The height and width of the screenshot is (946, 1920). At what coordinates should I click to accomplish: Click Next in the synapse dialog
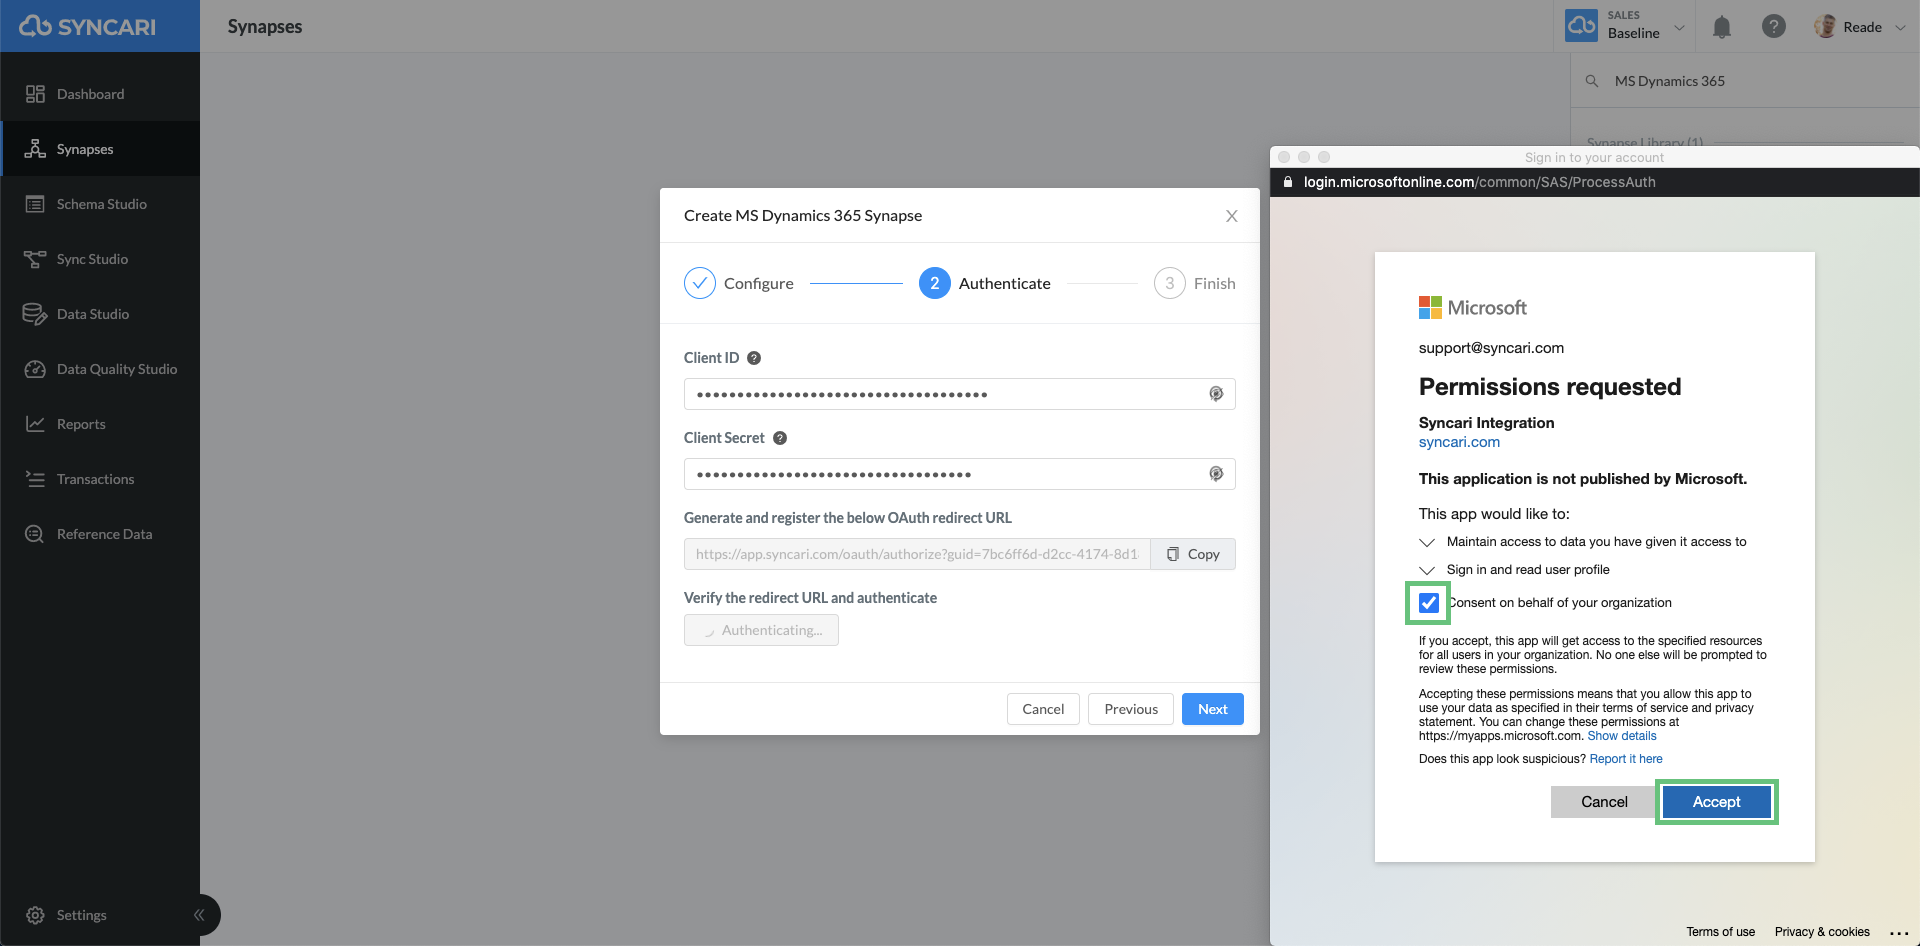click(x=1213, y=709)
